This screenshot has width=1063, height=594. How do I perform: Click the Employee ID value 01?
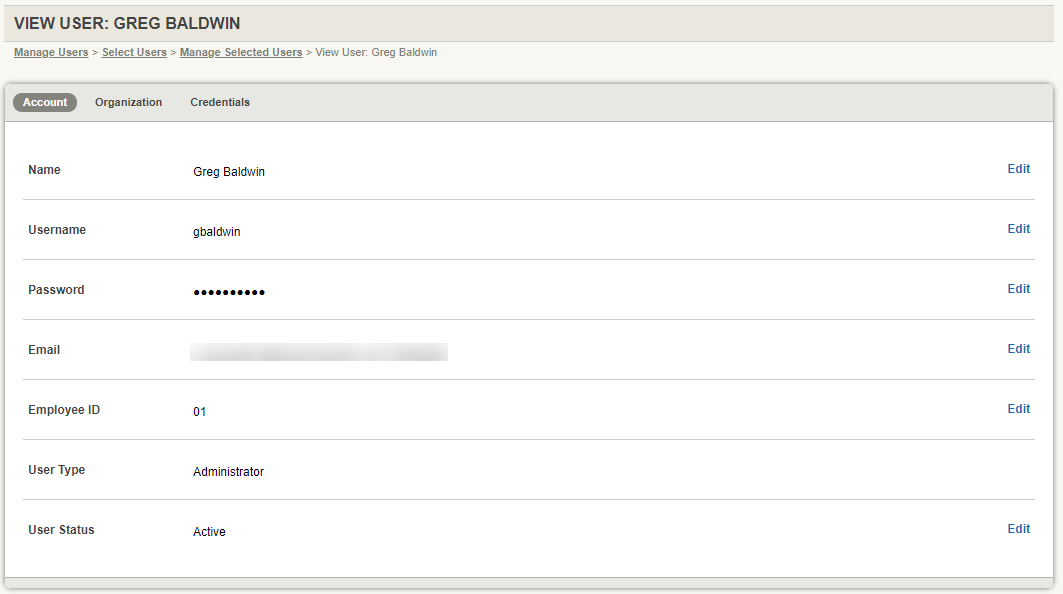point(199,412)
